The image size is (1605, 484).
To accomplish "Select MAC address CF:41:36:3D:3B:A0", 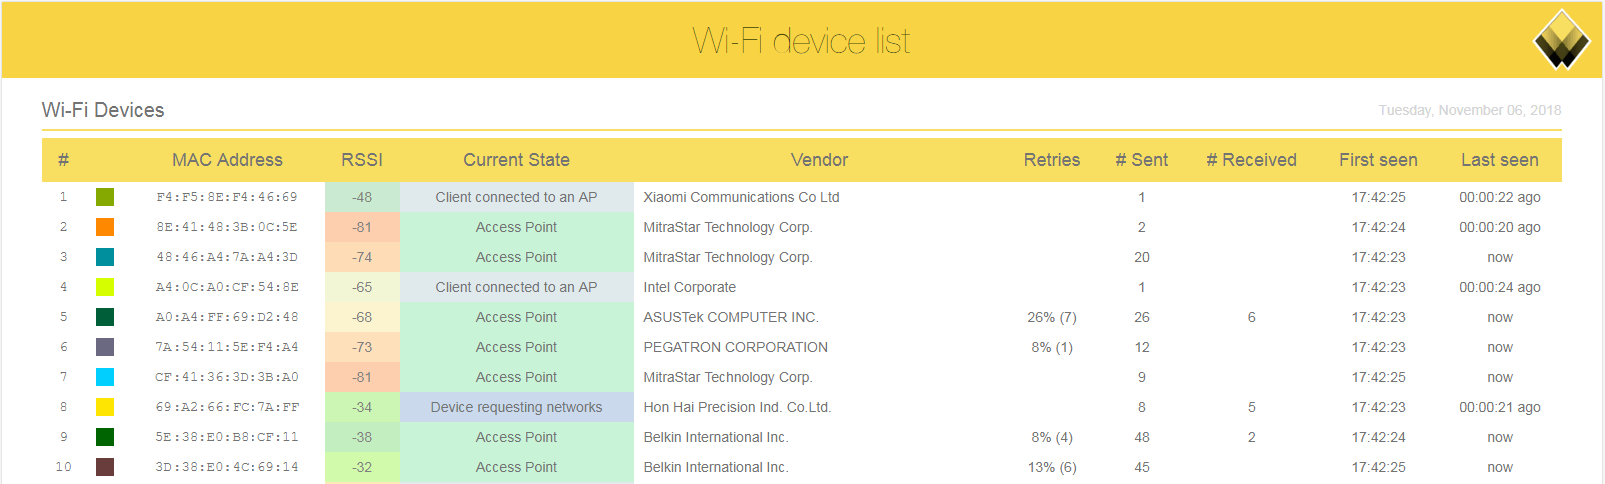I will click(x=227, y=377).
